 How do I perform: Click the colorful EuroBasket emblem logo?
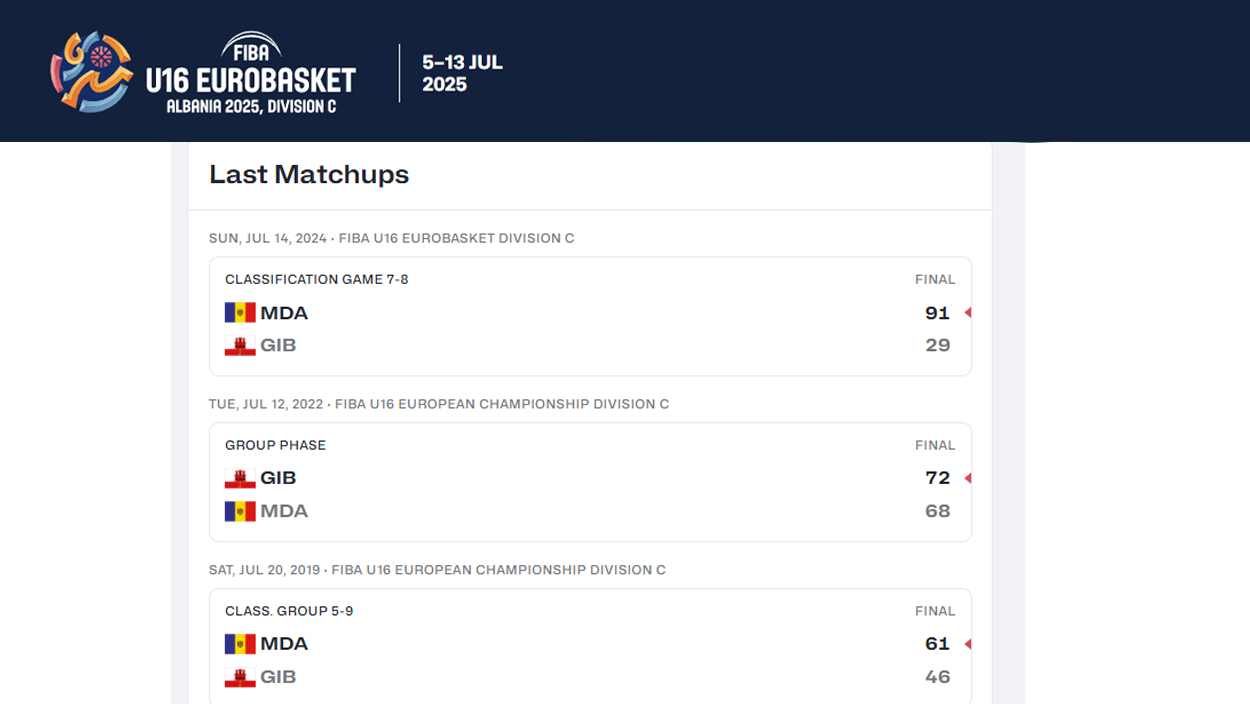[x=92, y=71]
